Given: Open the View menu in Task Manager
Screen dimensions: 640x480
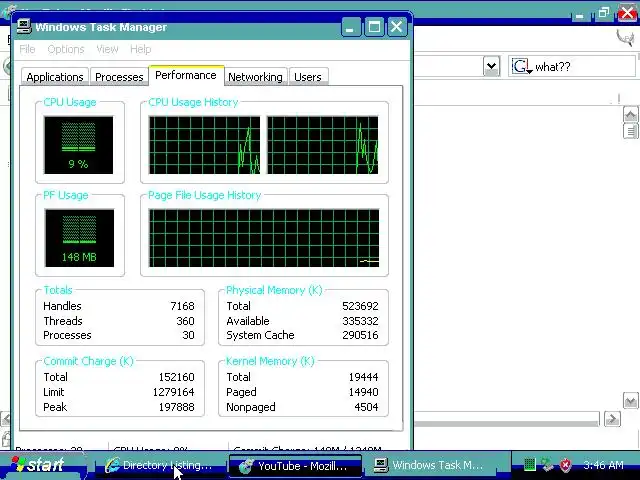Looking at the screenshot, I should click(107, 49).
